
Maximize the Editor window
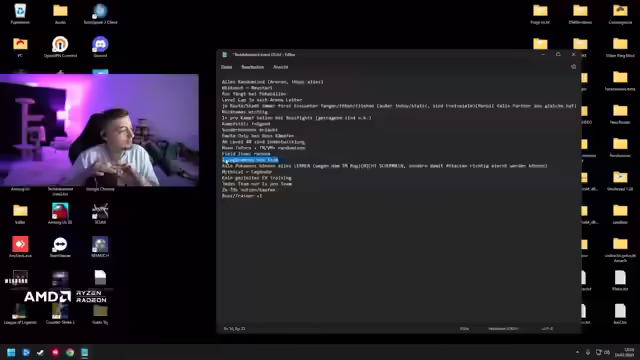(558, 54)
